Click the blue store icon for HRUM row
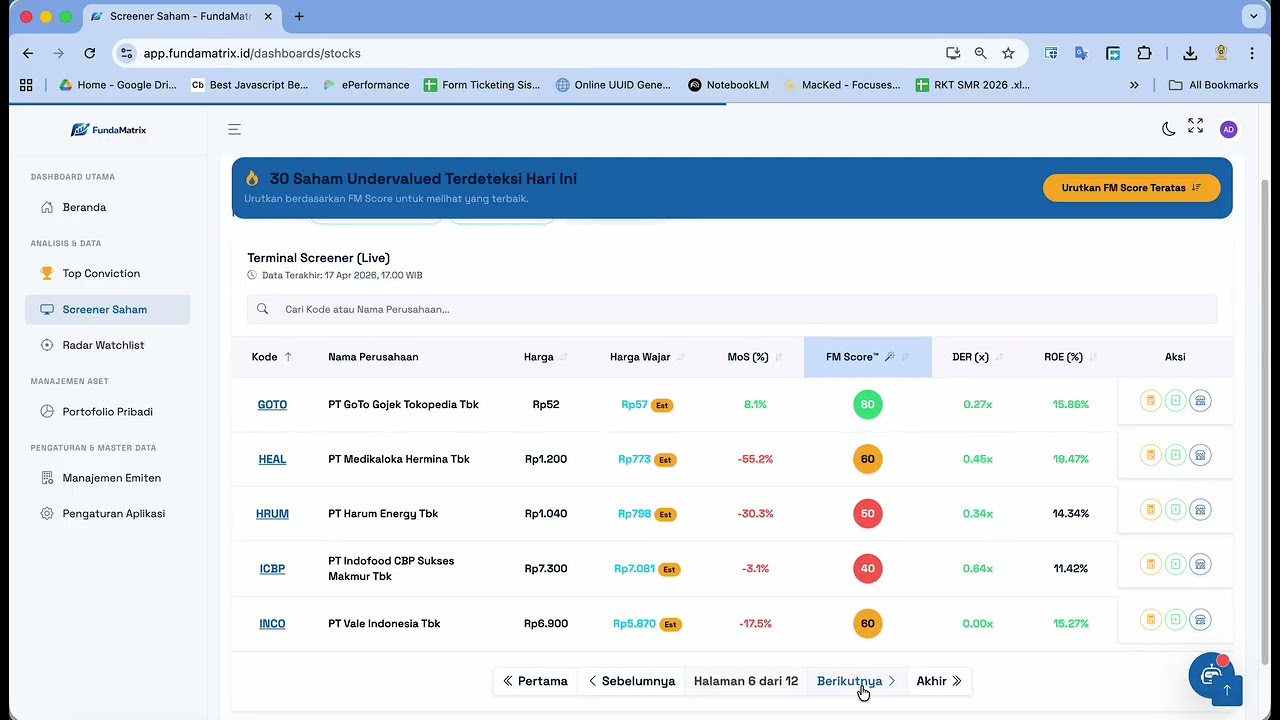 (1200, 510)
